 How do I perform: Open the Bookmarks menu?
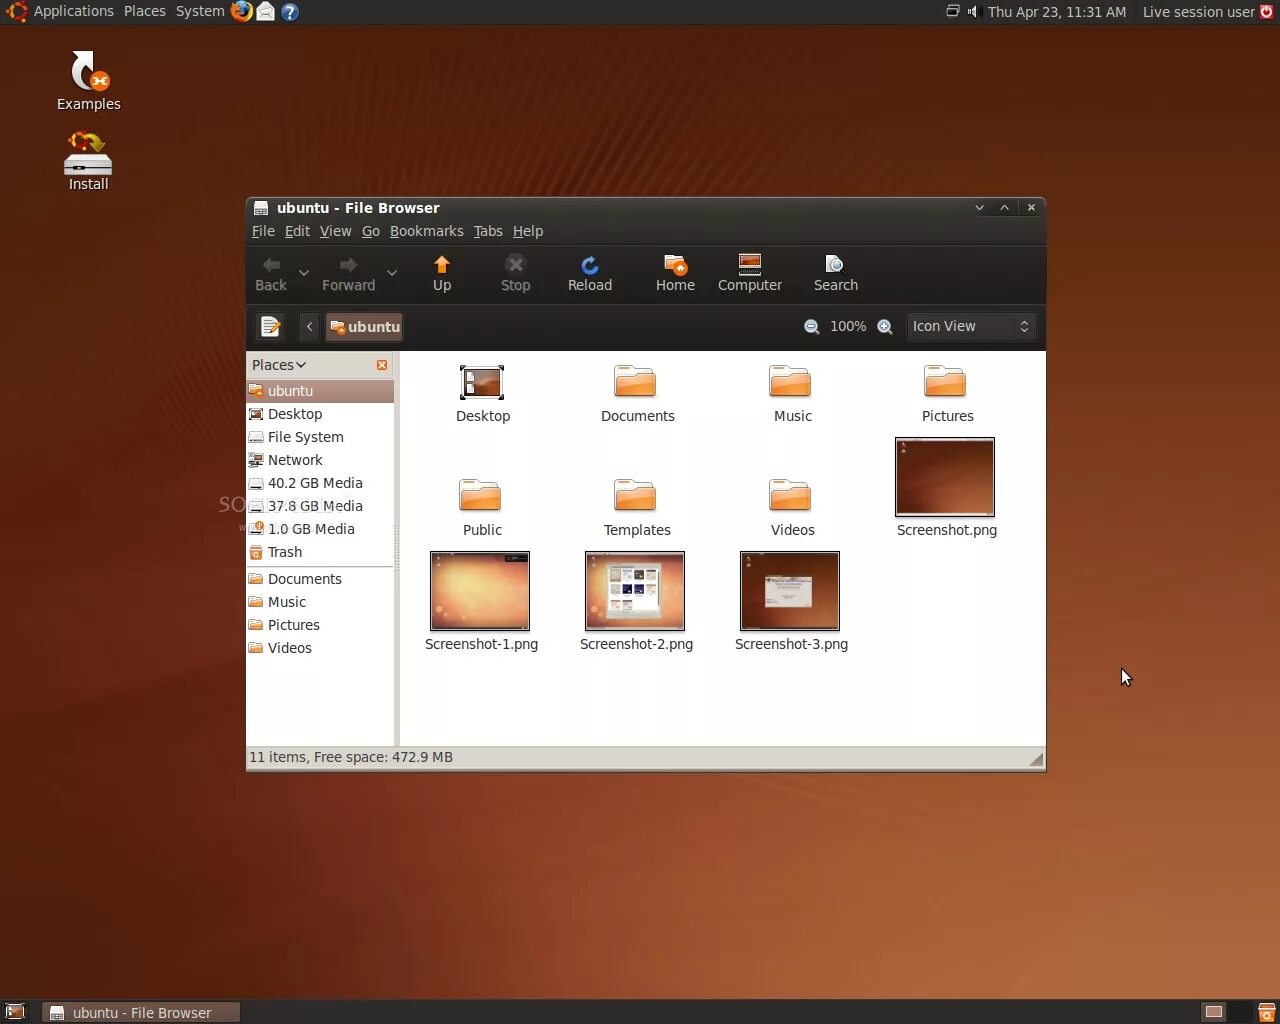tap(427, 231)
